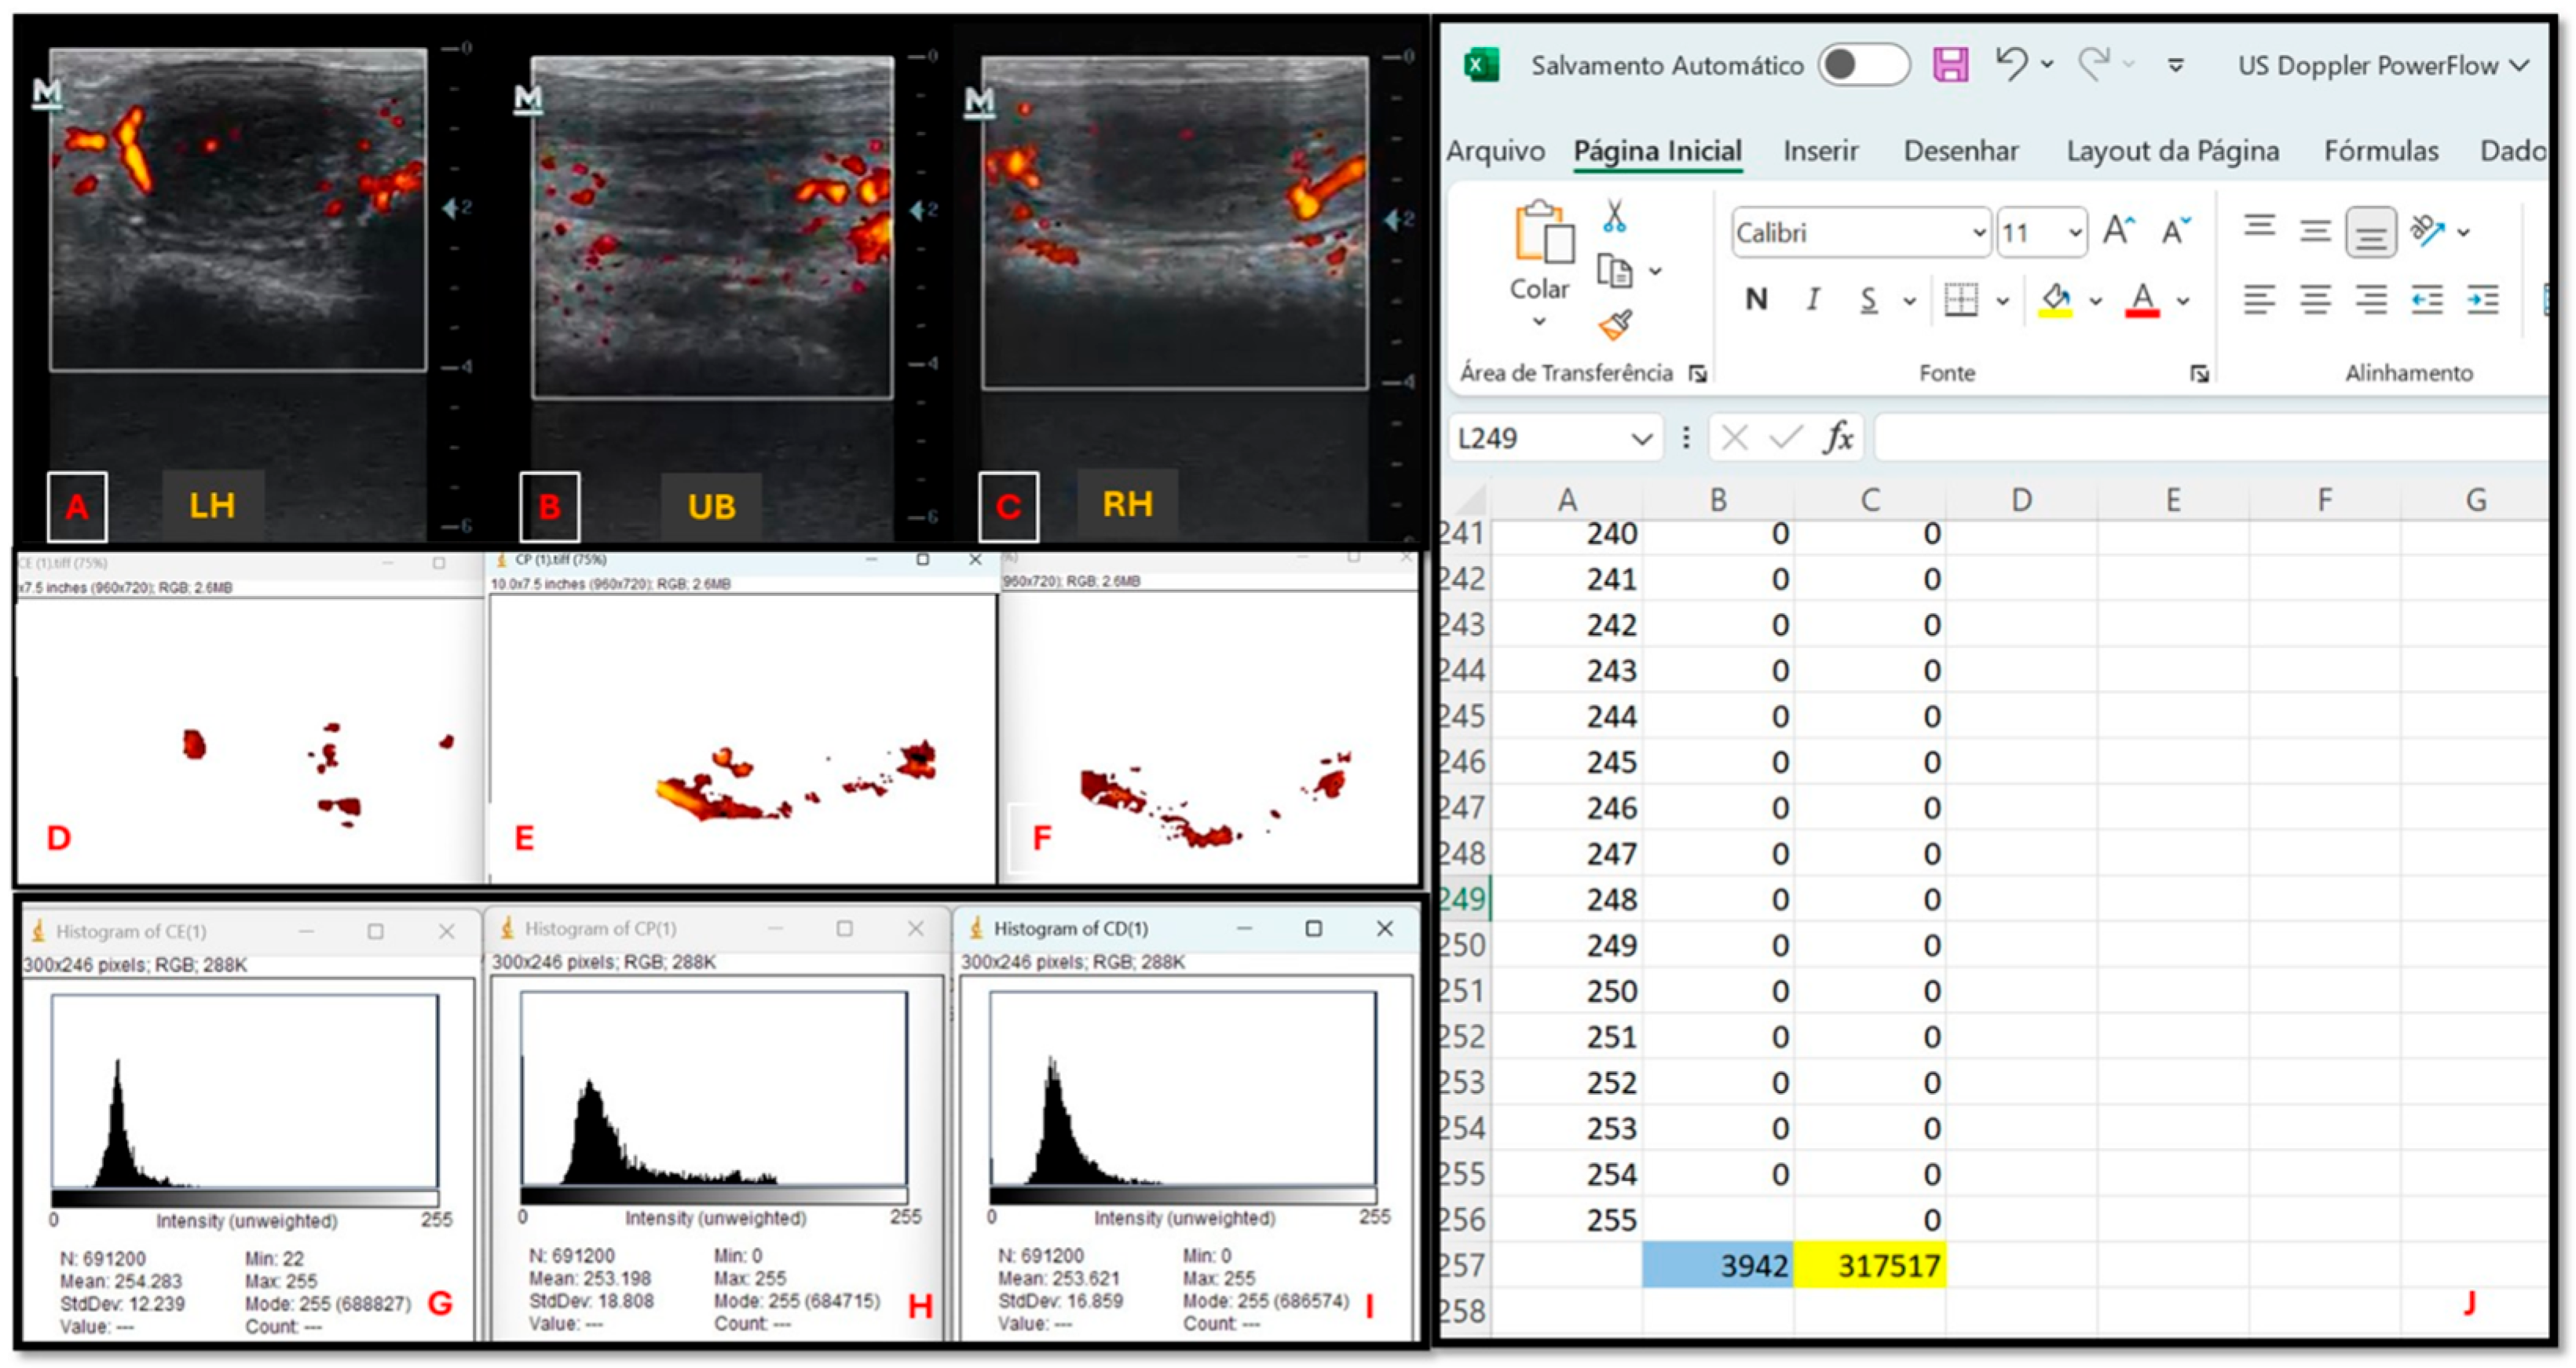
Task: Click the Increase Indent icon
Action: click(2484, 299)
